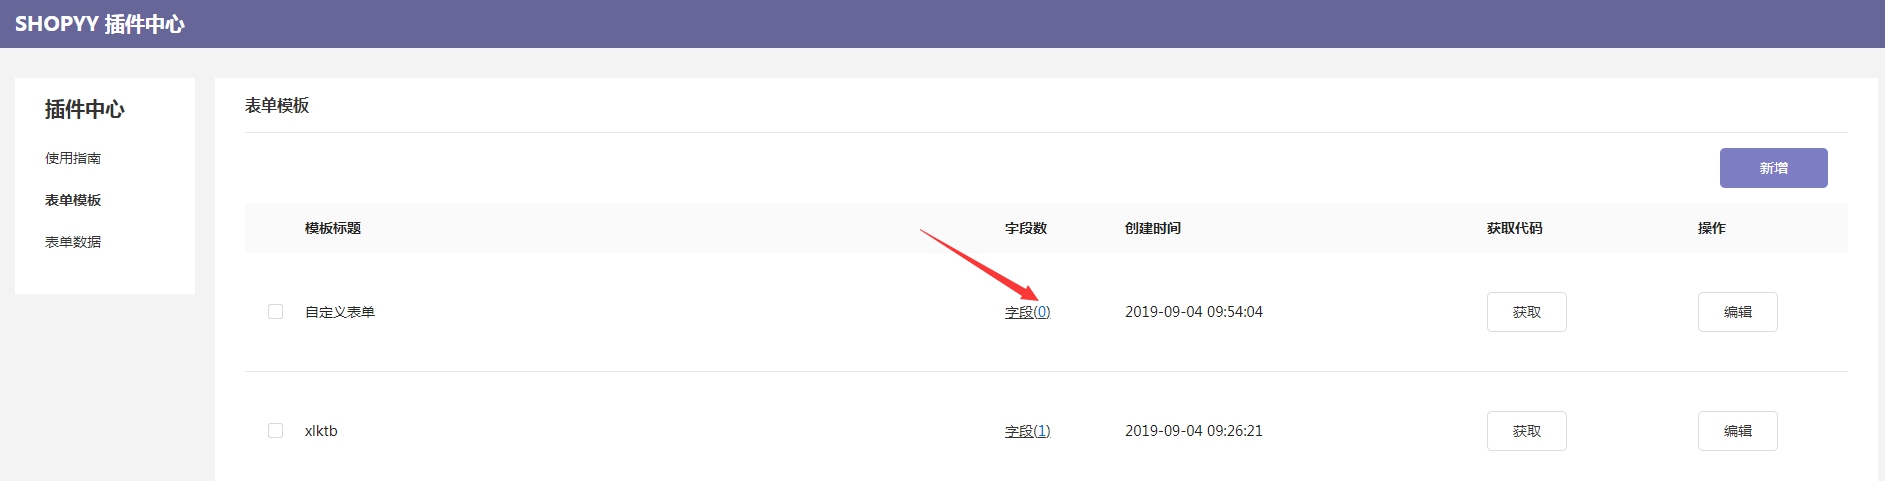Click the 模板标题 column header
The image size is (1885, 481).
(333, 228)
